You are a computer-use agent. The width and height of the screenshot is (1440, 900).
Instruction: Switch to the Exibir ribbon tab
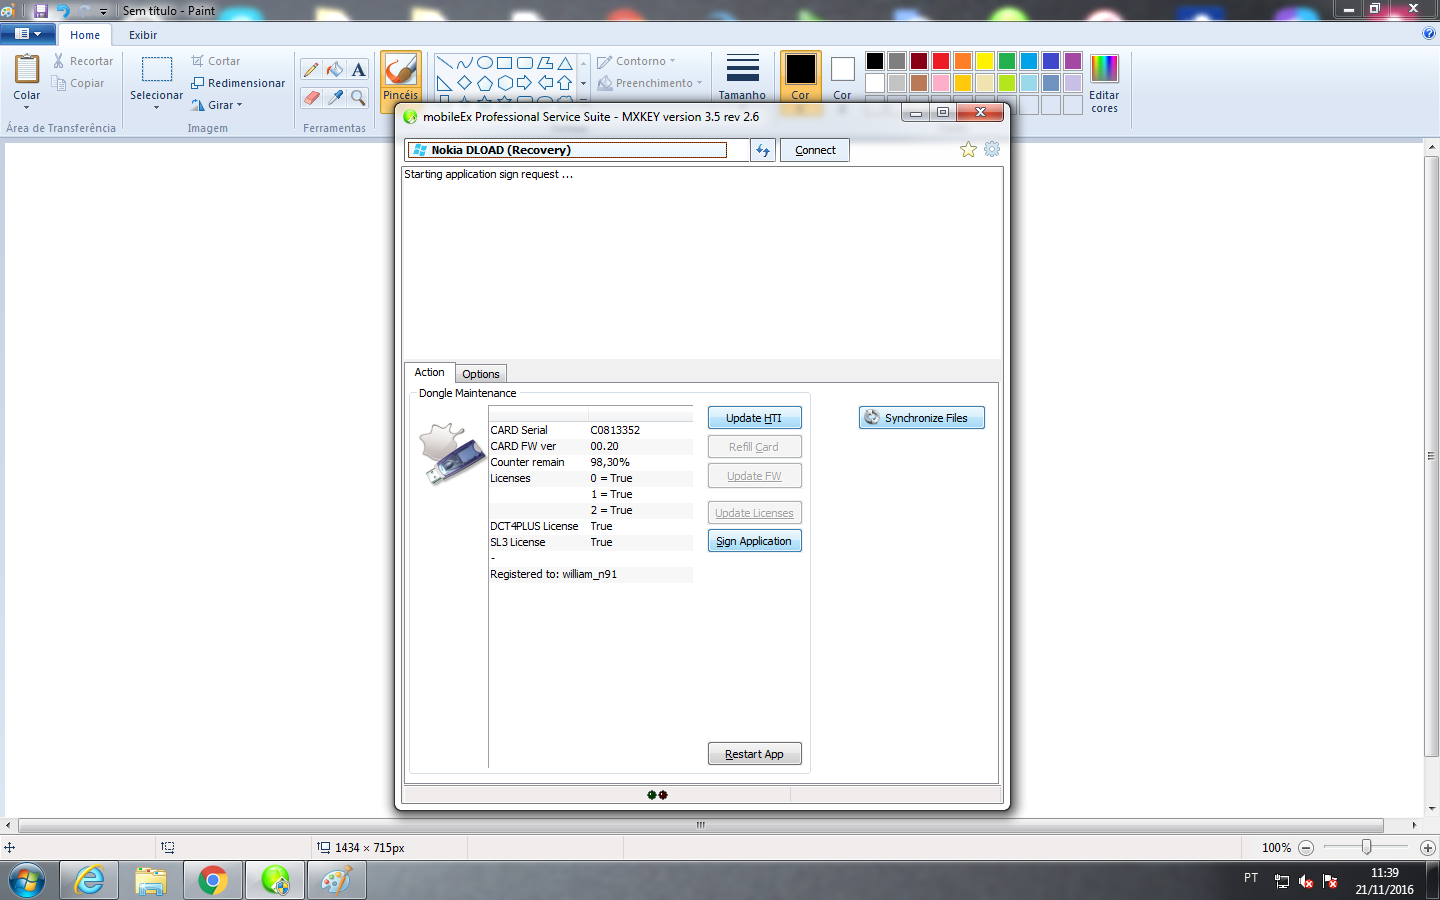coord(143,35)
